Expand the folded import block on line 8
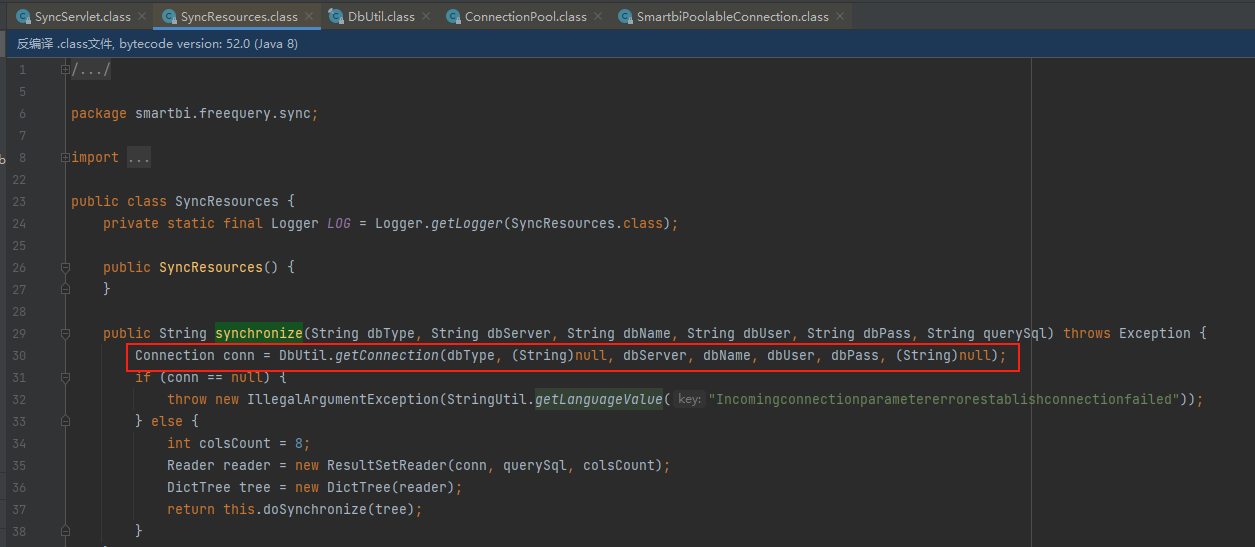Image resolution: width=1255 pixels, height=547 pixels. point(64,158)
